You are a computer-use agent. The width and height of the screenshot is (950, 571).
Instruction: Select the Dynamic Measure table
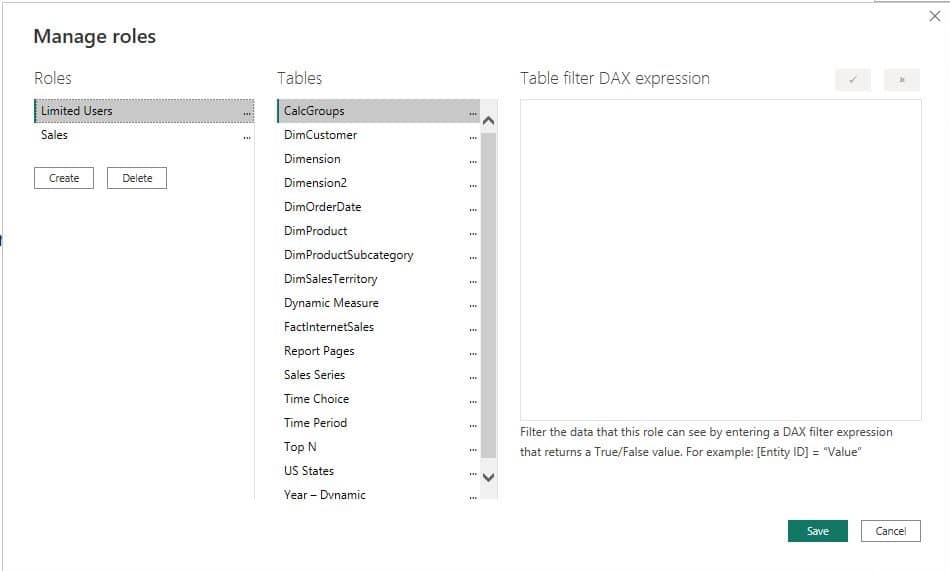point(378,303)
